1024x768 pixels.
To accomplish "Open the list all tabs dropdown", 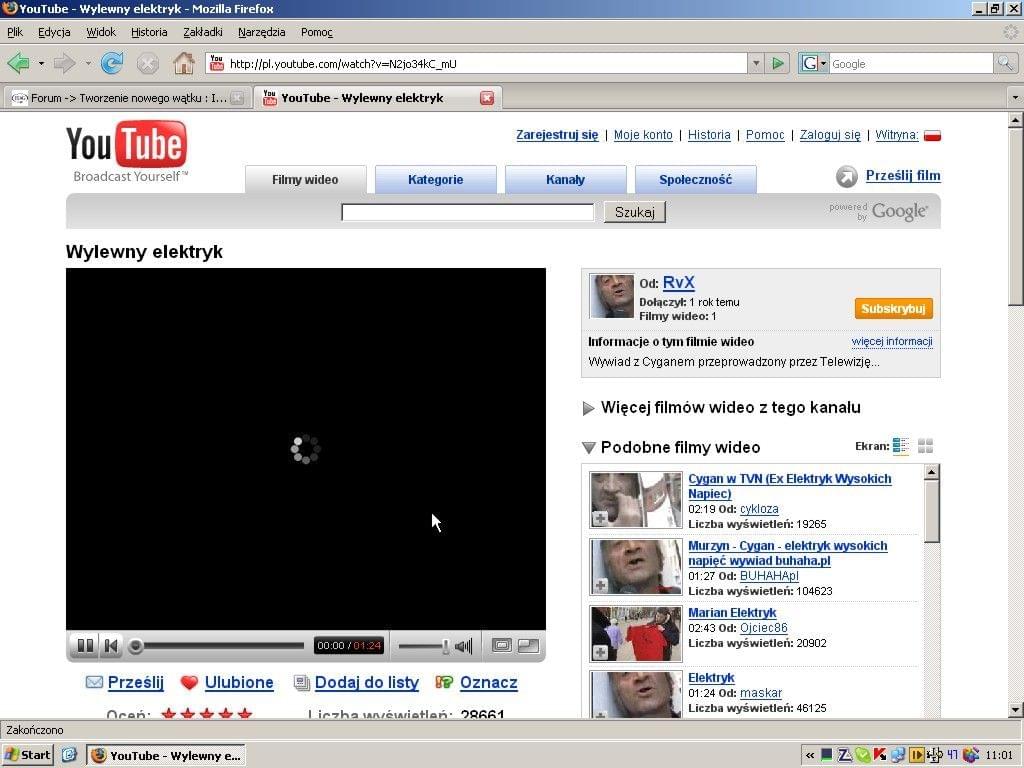I will pyautogui.click(x=1015, y=98).
